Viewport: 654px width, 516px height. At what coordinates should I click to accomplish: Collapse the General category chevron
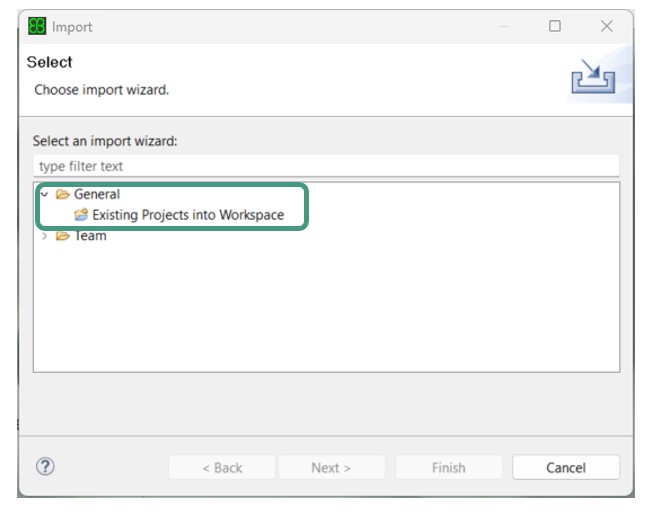pyautogui.click(x=44, y=195)
